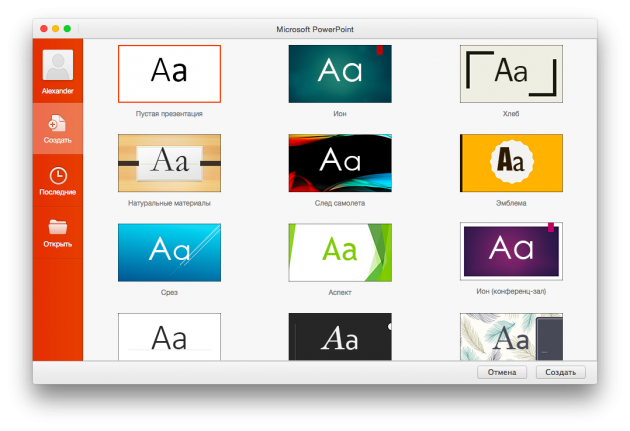Select the Срез blue template
630x431 pixels.
point(169,252)
